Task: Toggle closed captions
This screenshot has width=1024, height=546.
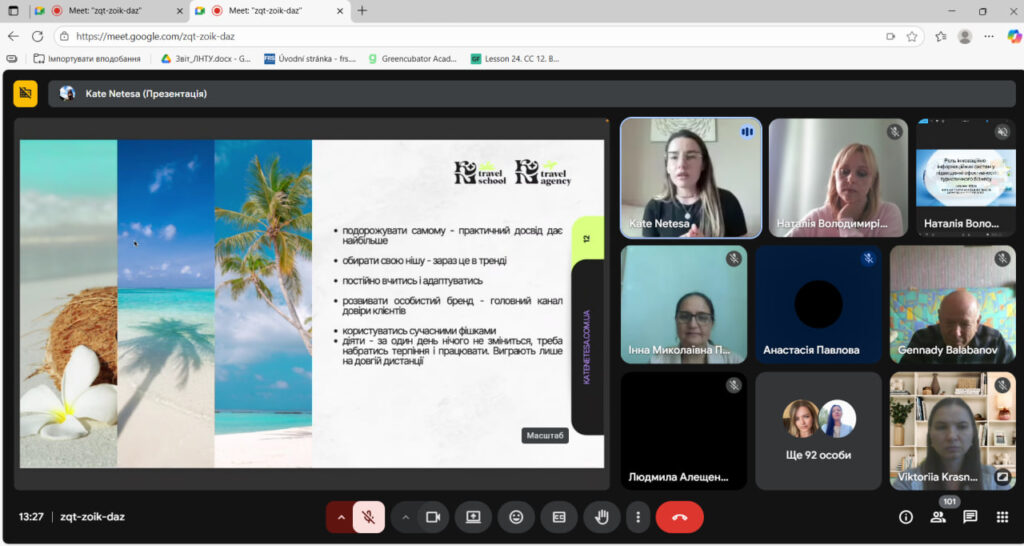Action: (559, 517)
